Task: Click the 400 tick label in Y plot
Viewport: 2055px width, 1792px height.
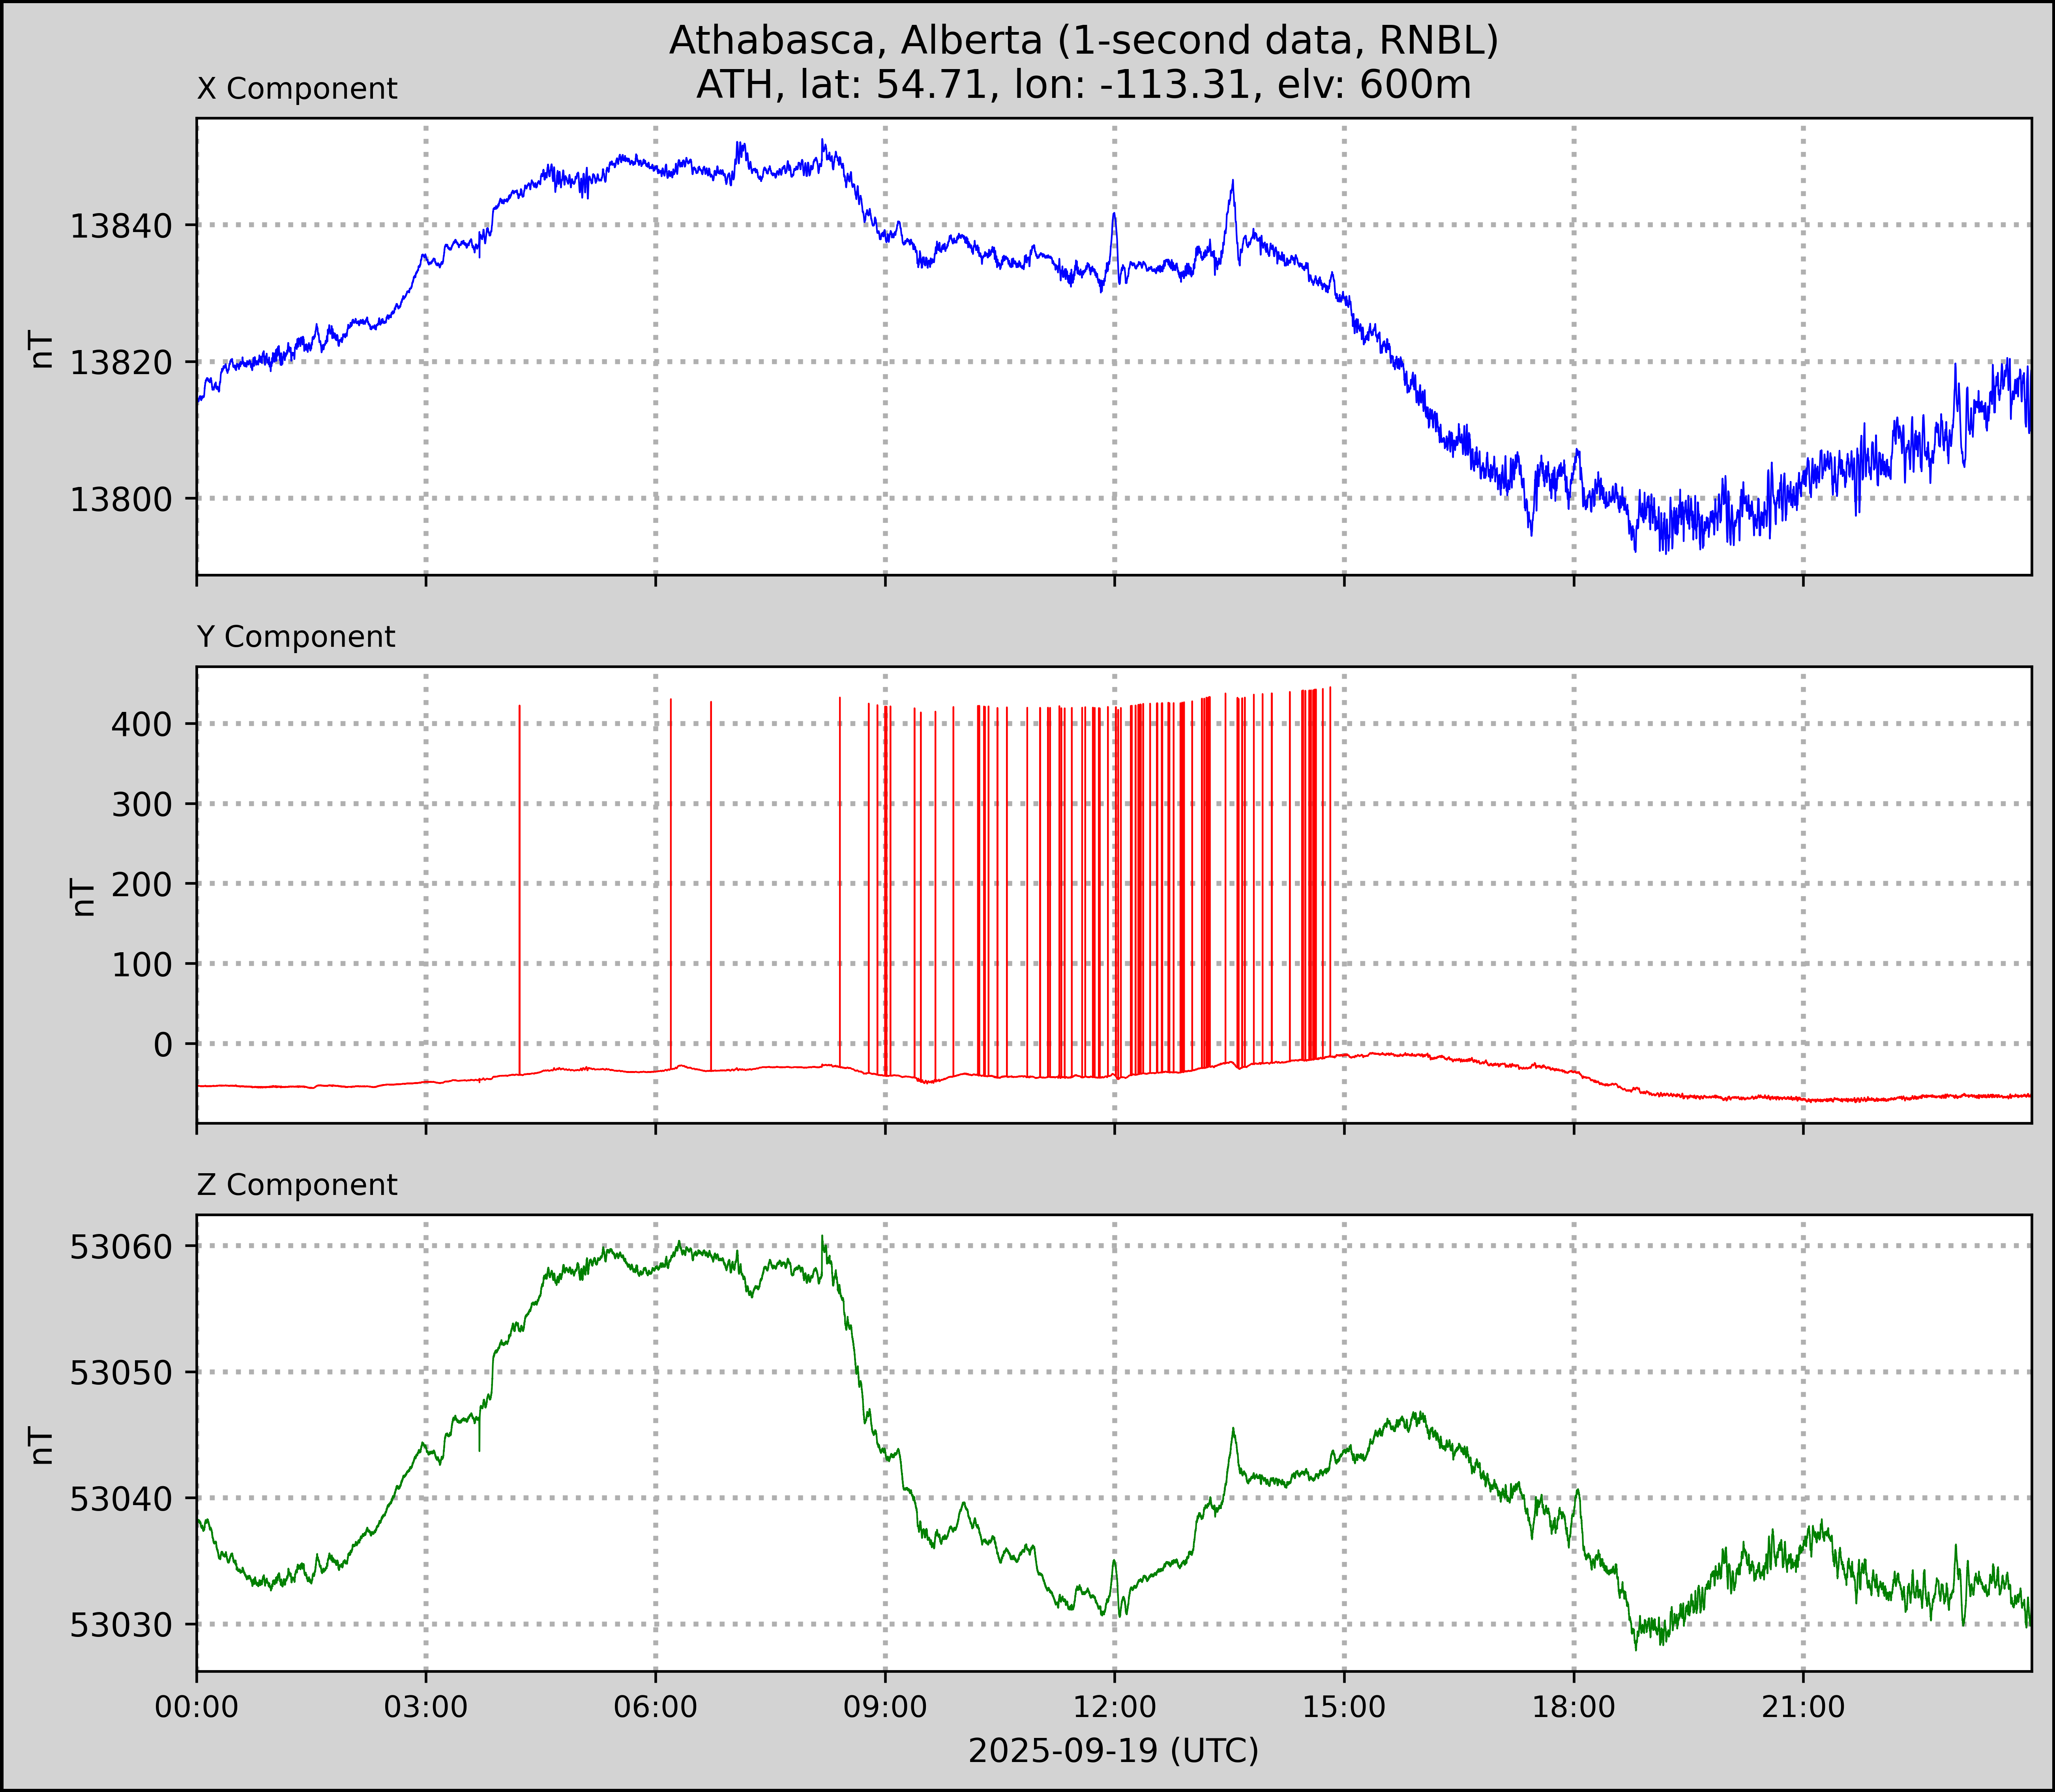Action: 142,724
